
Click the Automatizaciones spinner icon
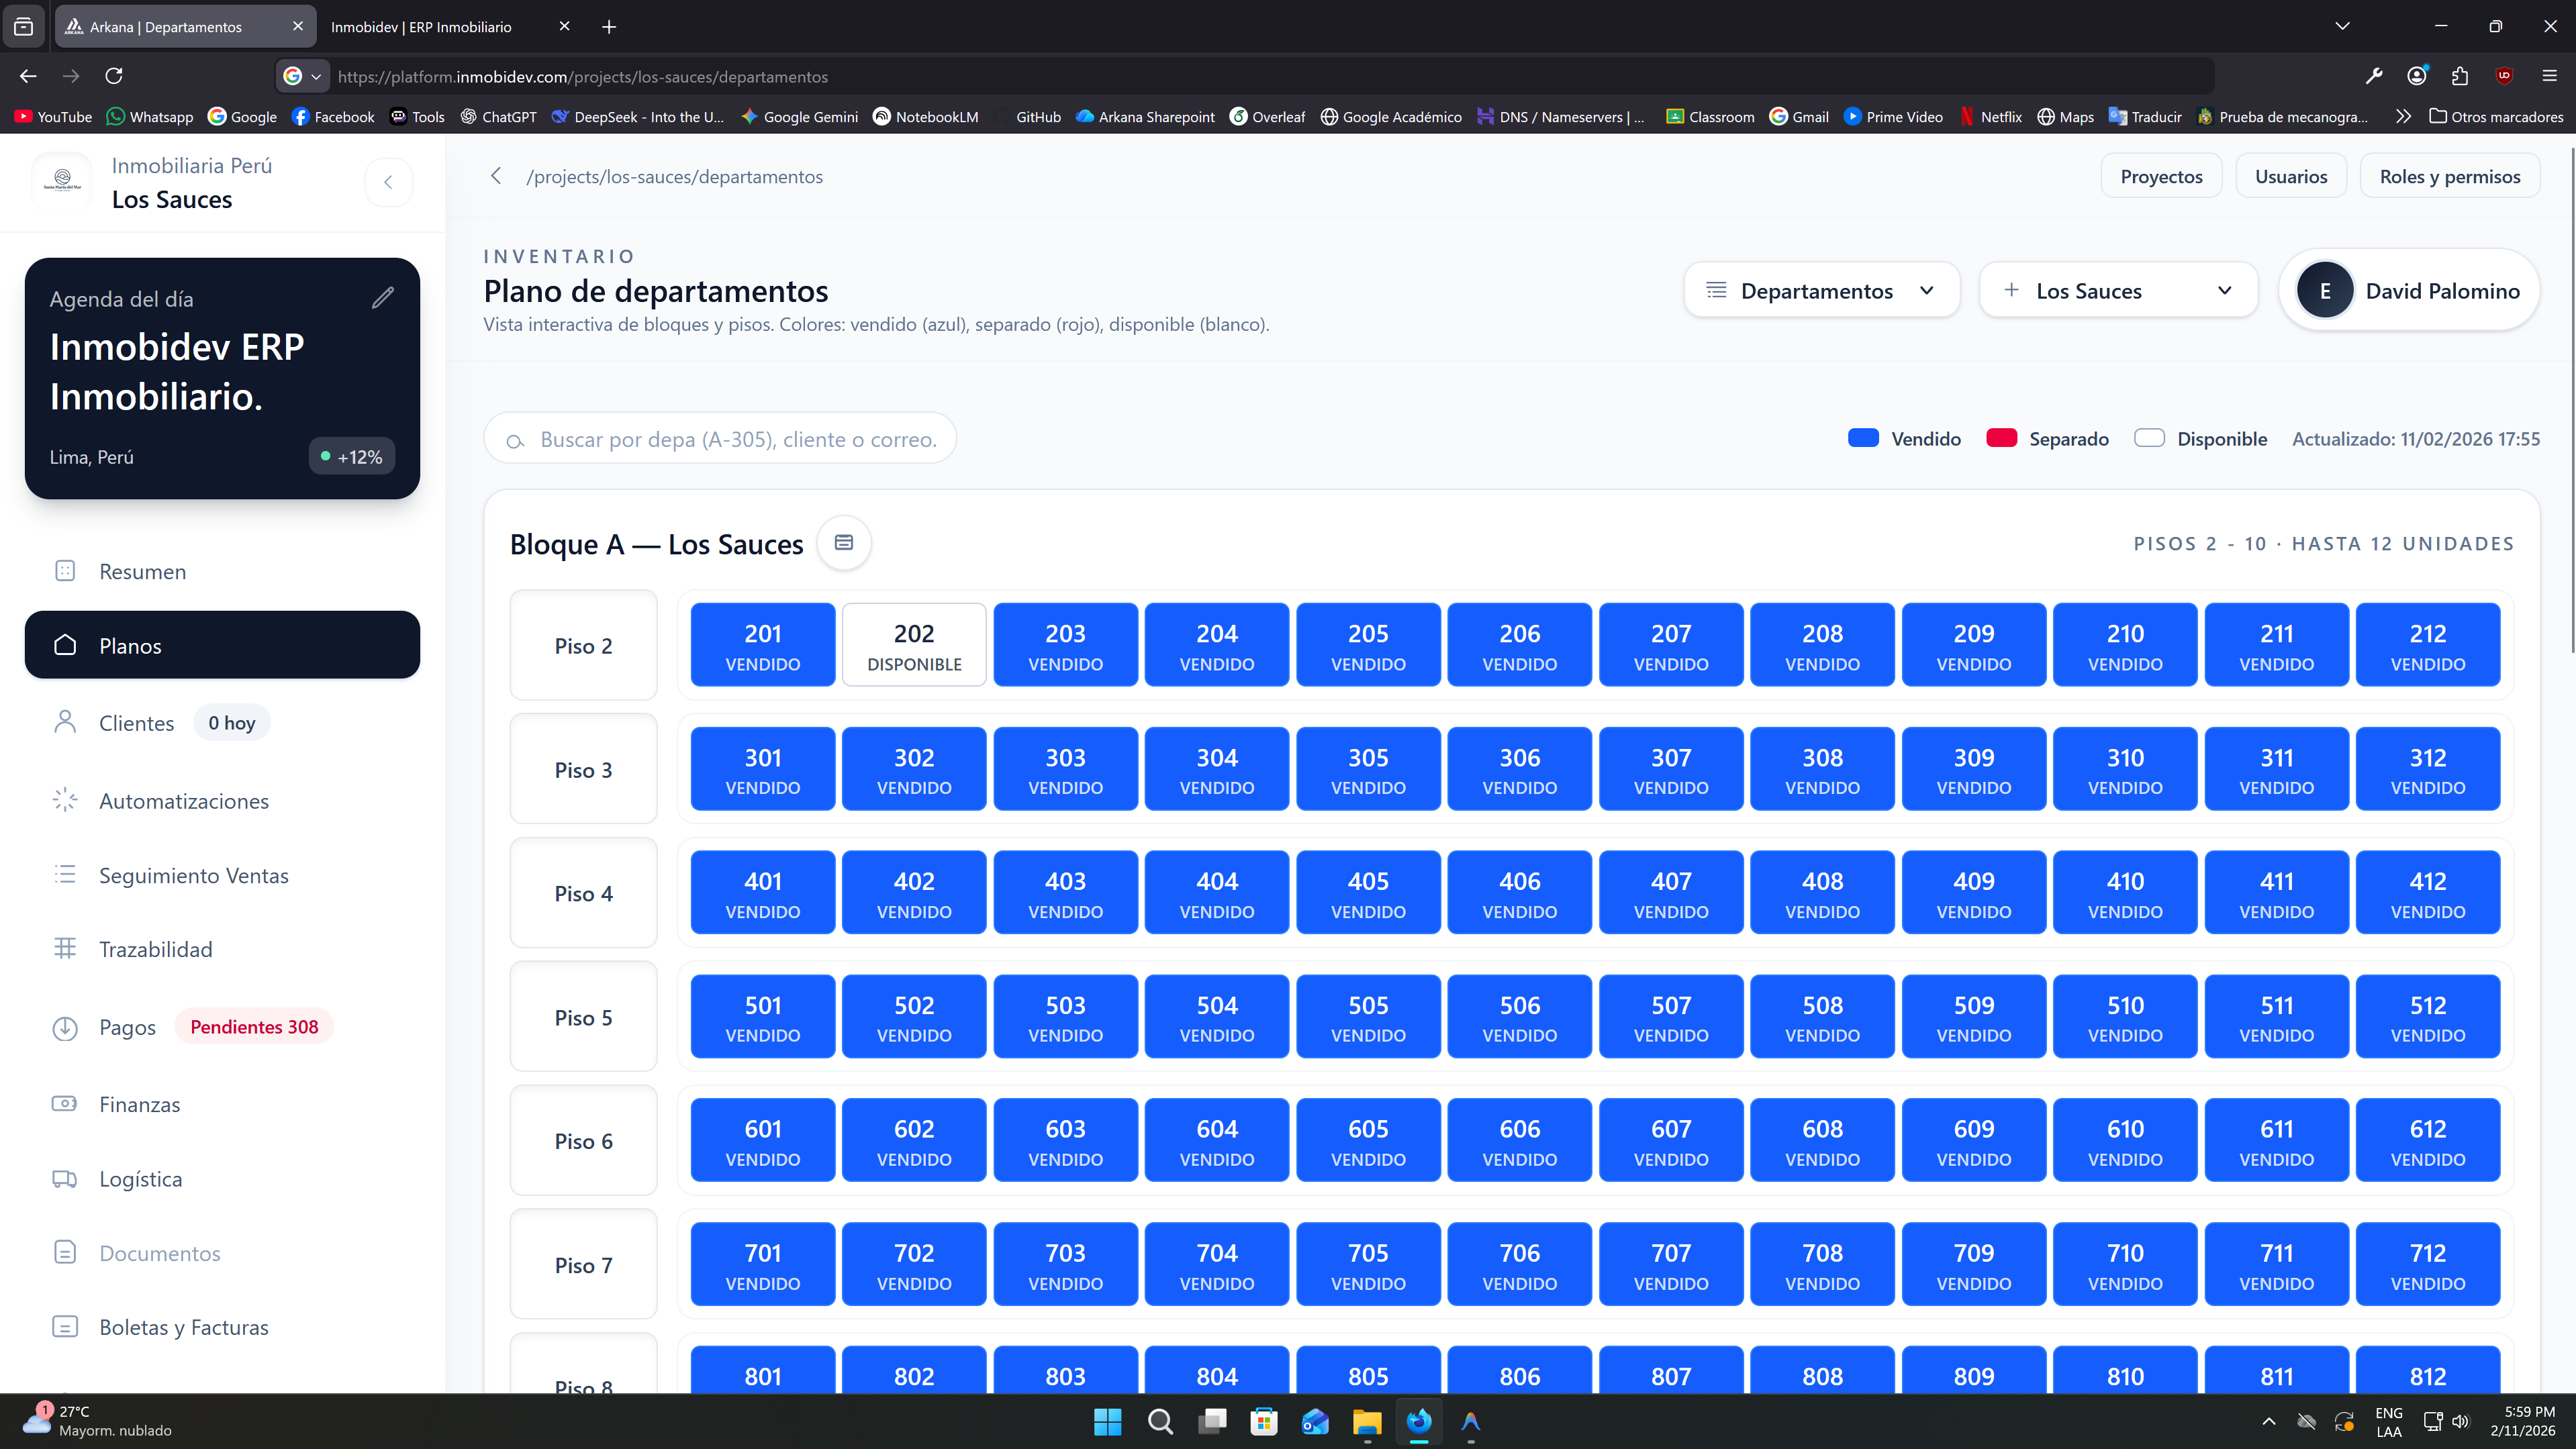pyautogui.click(x=64, y=800)
